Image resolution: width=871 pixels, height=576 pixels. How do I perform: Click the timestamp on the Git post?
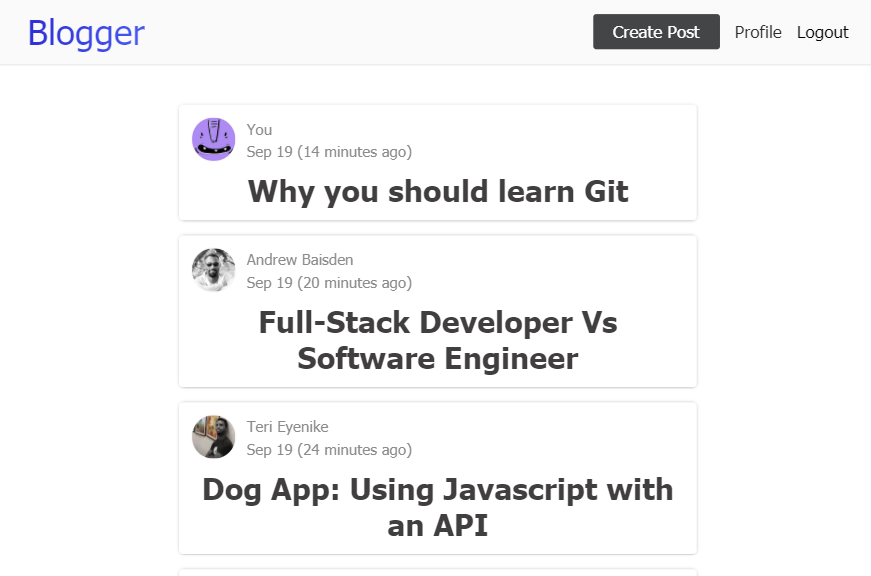(x=329, y=151)
